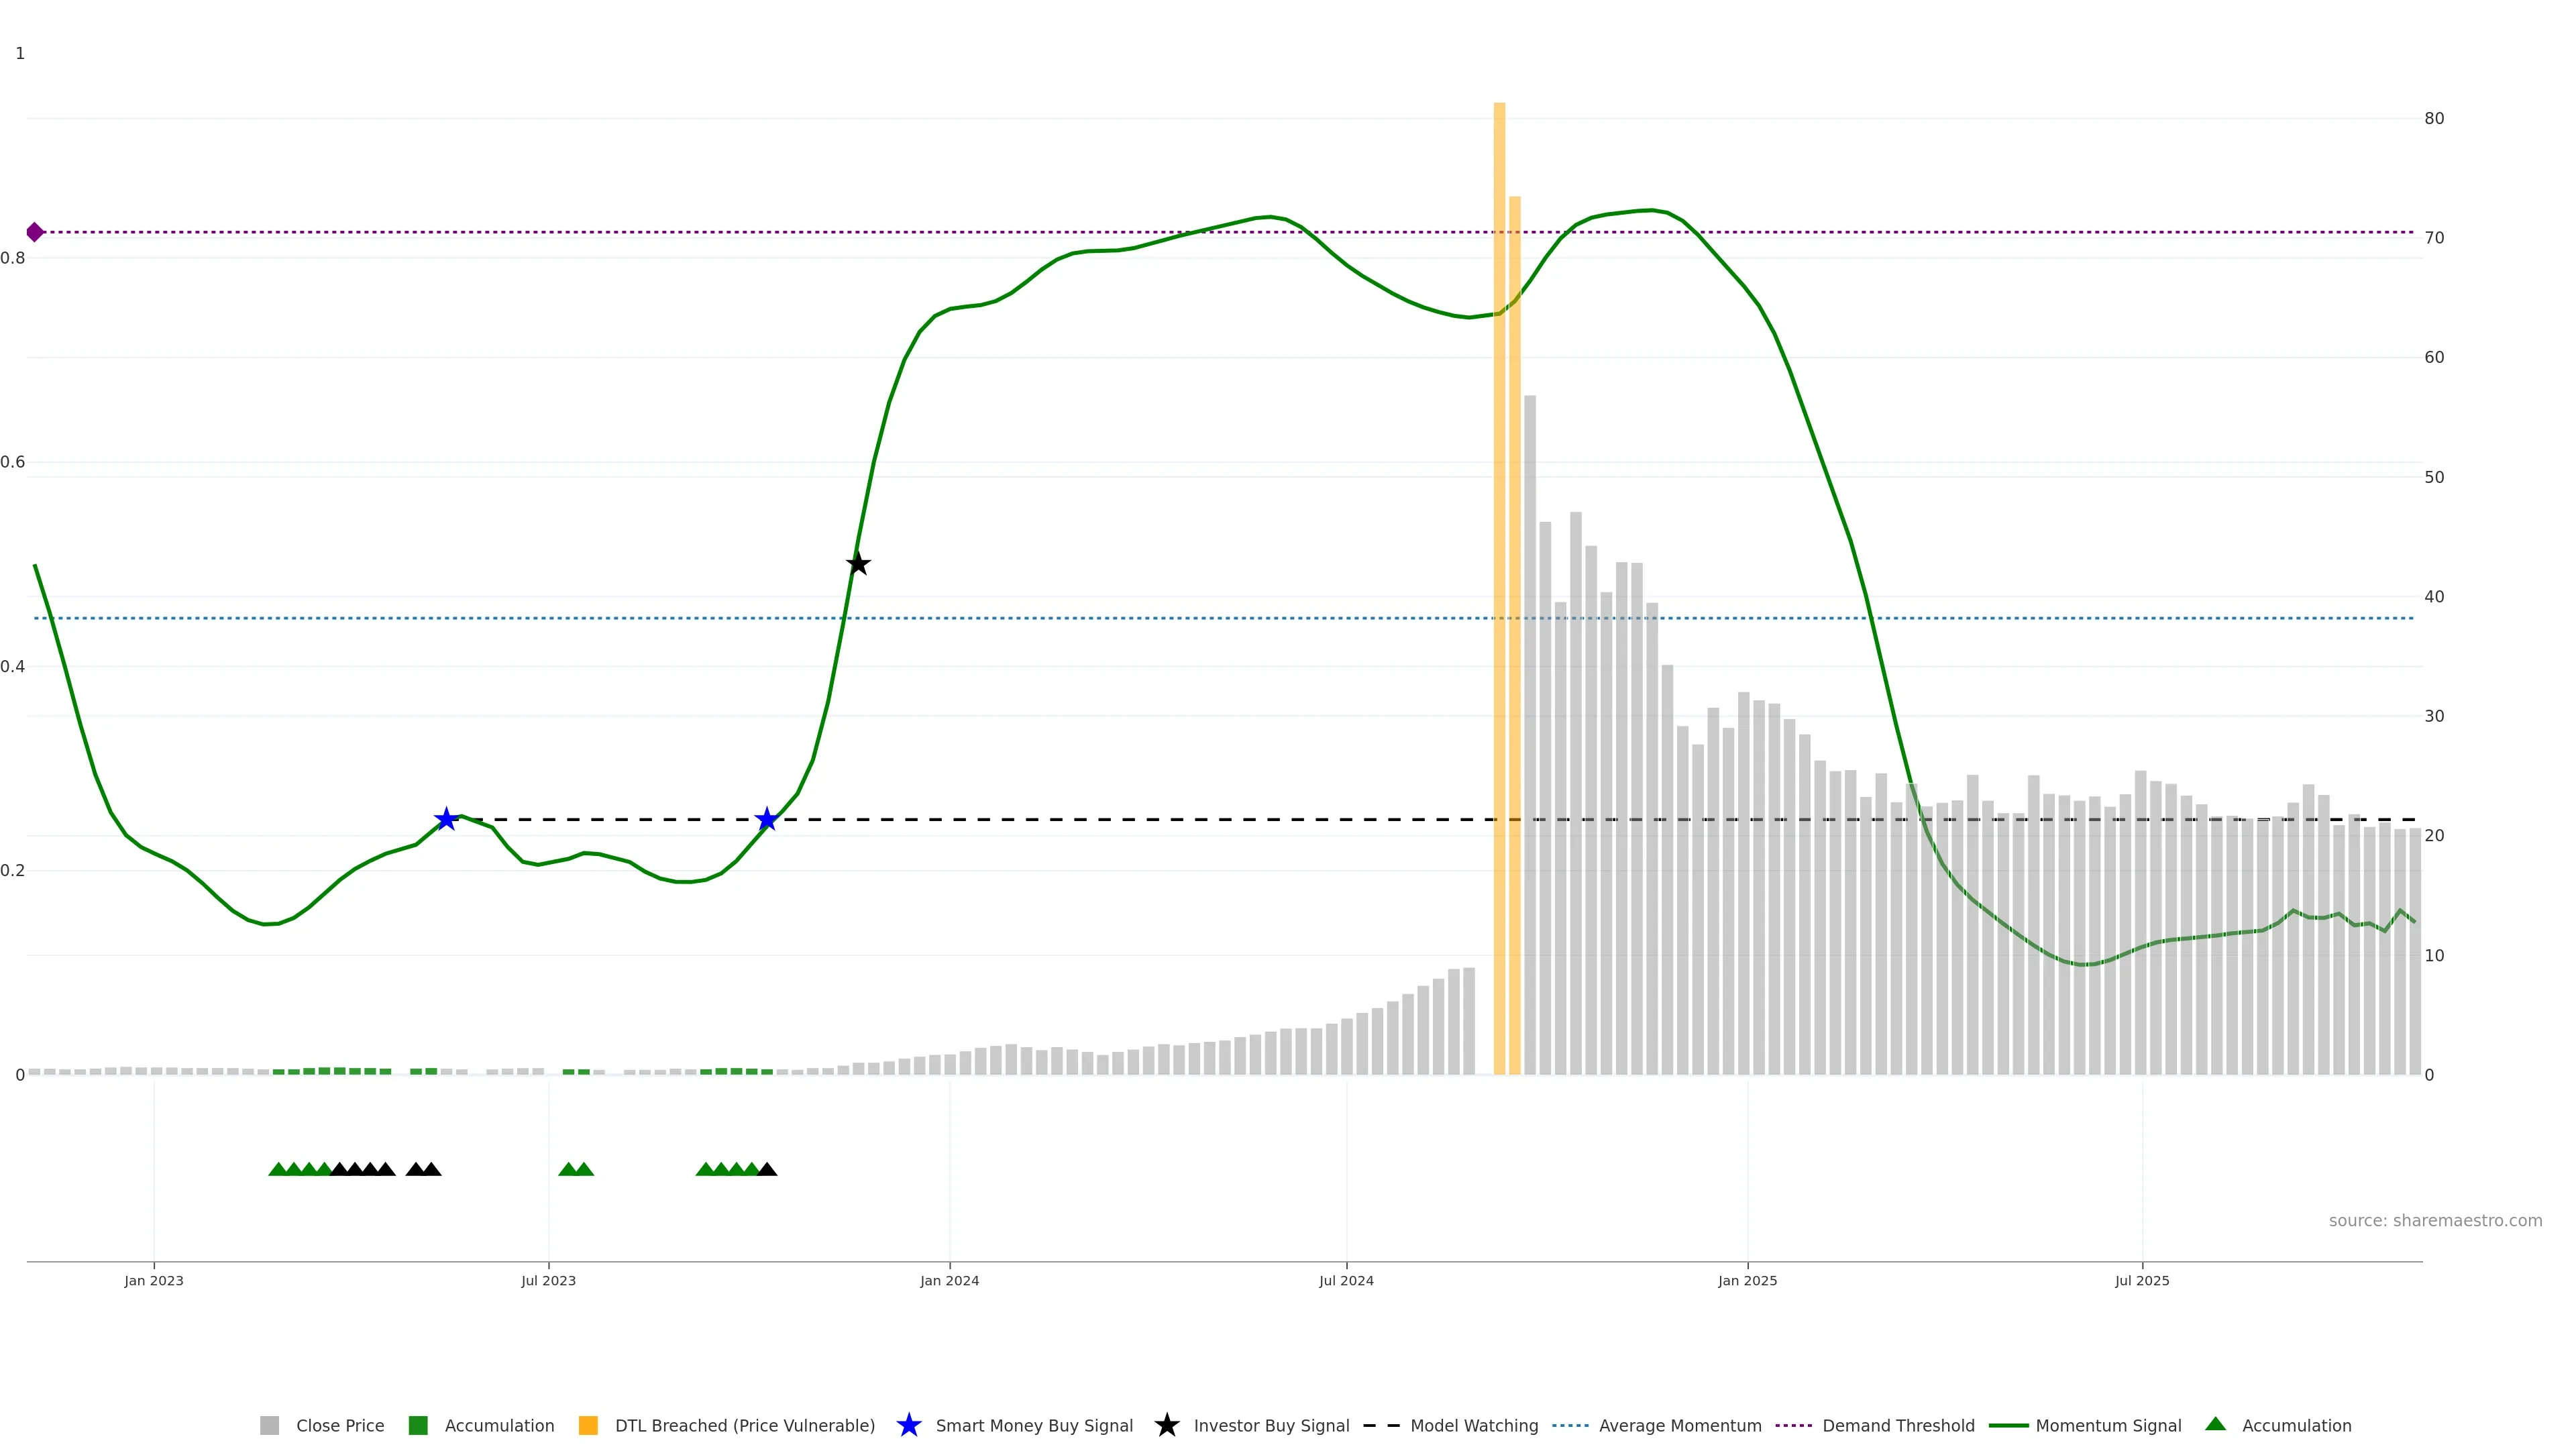Click the green Accumulation square legend swatch
The height and width of the screenshot is (1449, 2576).
(419, 1425)
